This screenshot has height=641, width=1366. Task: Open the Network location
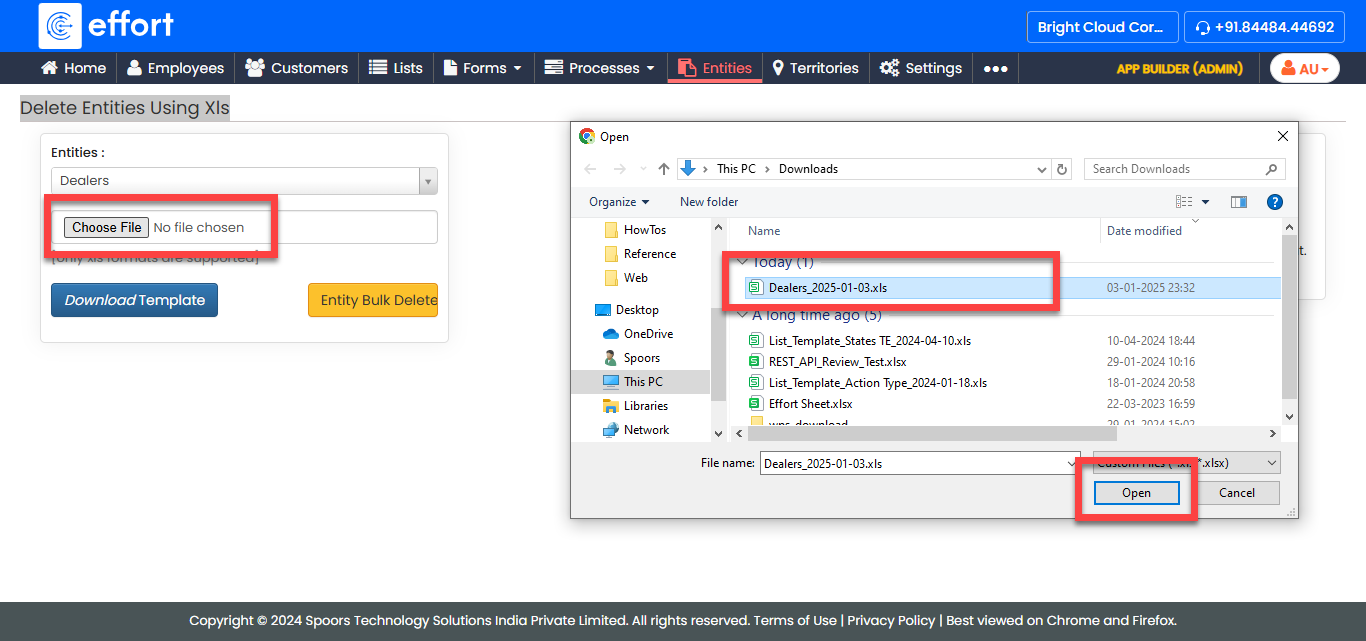[646, 430]
